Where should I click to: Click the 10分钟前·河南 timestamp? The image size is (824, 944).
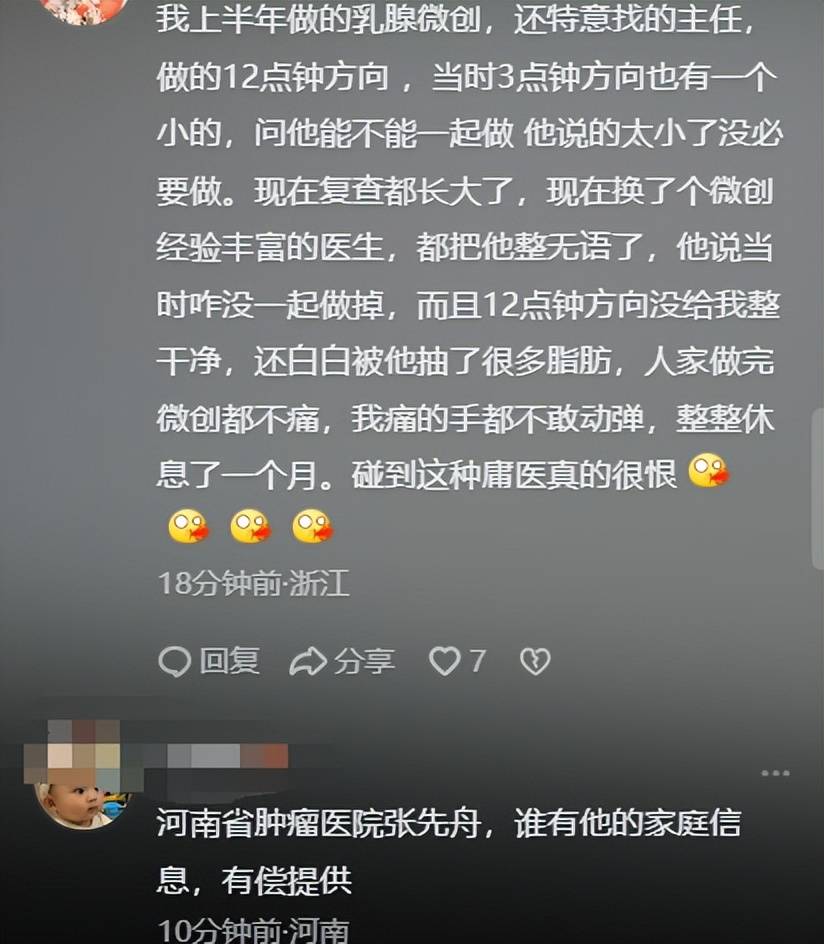tap(253, 930)
